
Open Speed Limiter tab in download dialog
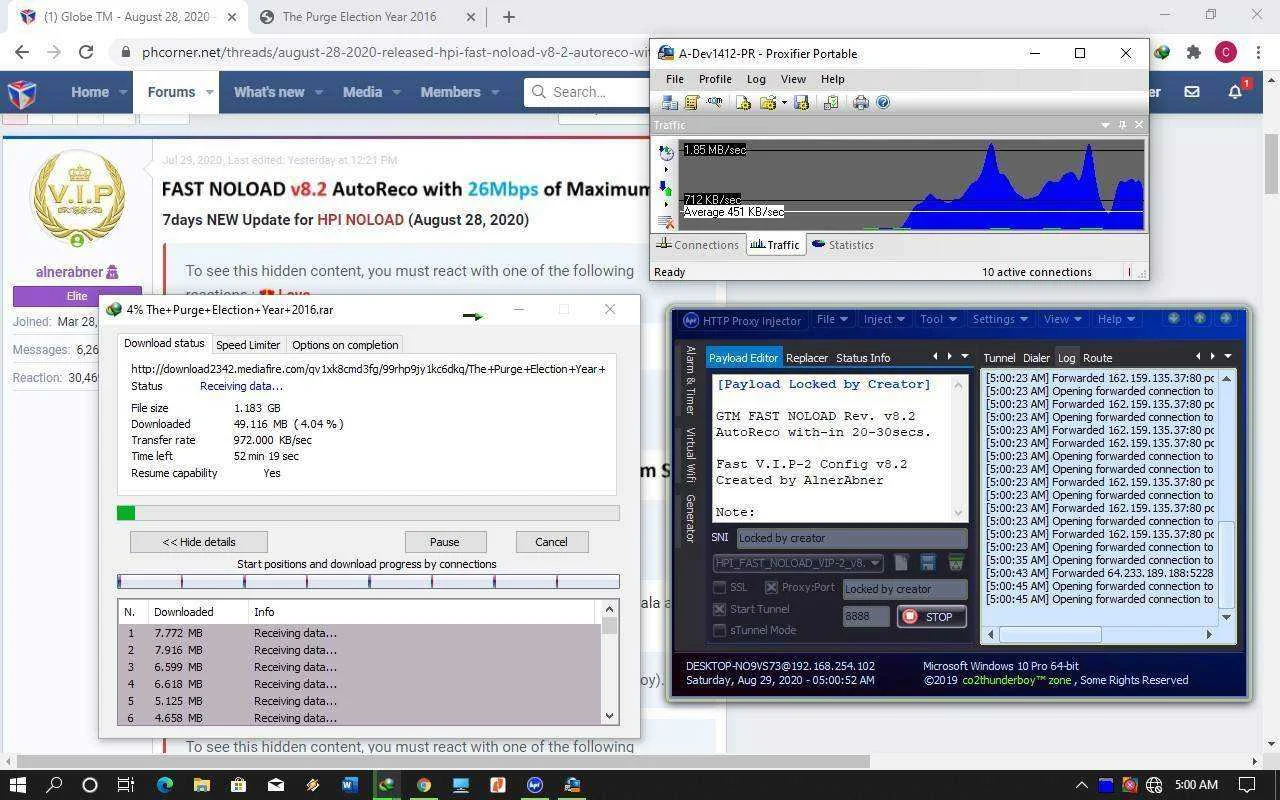[248, 344]
